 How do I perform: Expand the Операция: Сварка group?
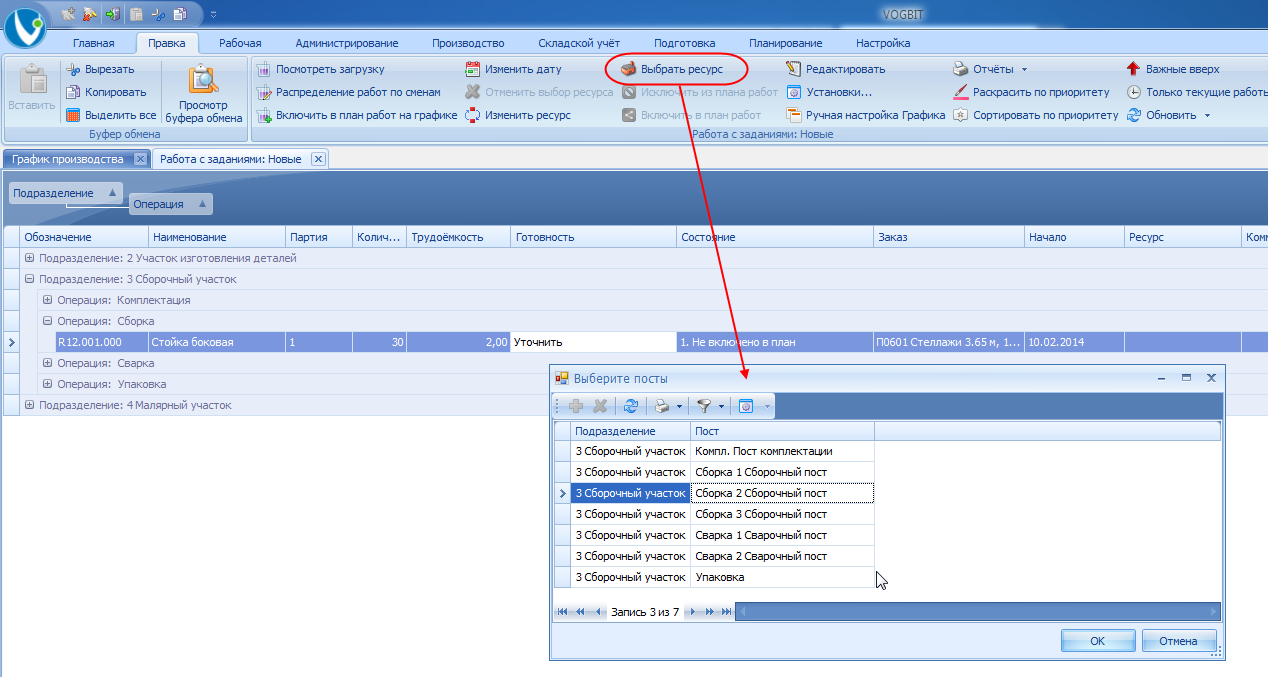tap(48, 363)
